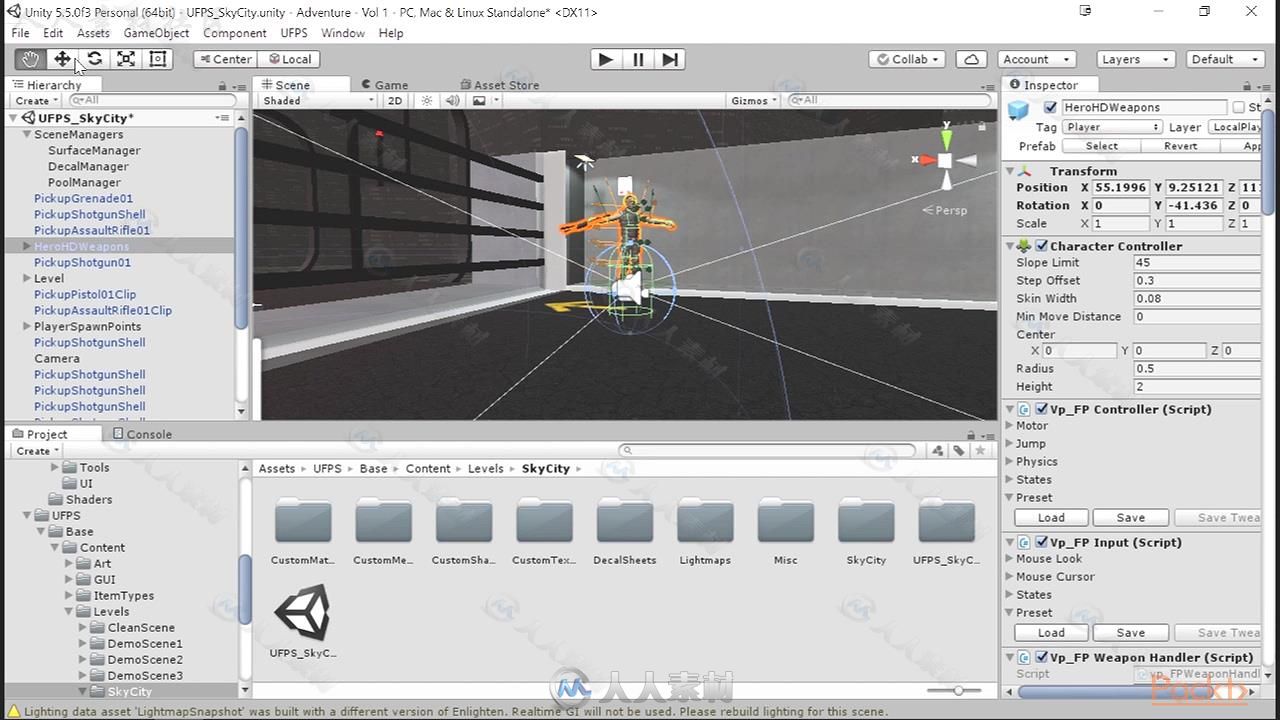Click the Pause button
The image size is (1280, 720).
[638, 59]
